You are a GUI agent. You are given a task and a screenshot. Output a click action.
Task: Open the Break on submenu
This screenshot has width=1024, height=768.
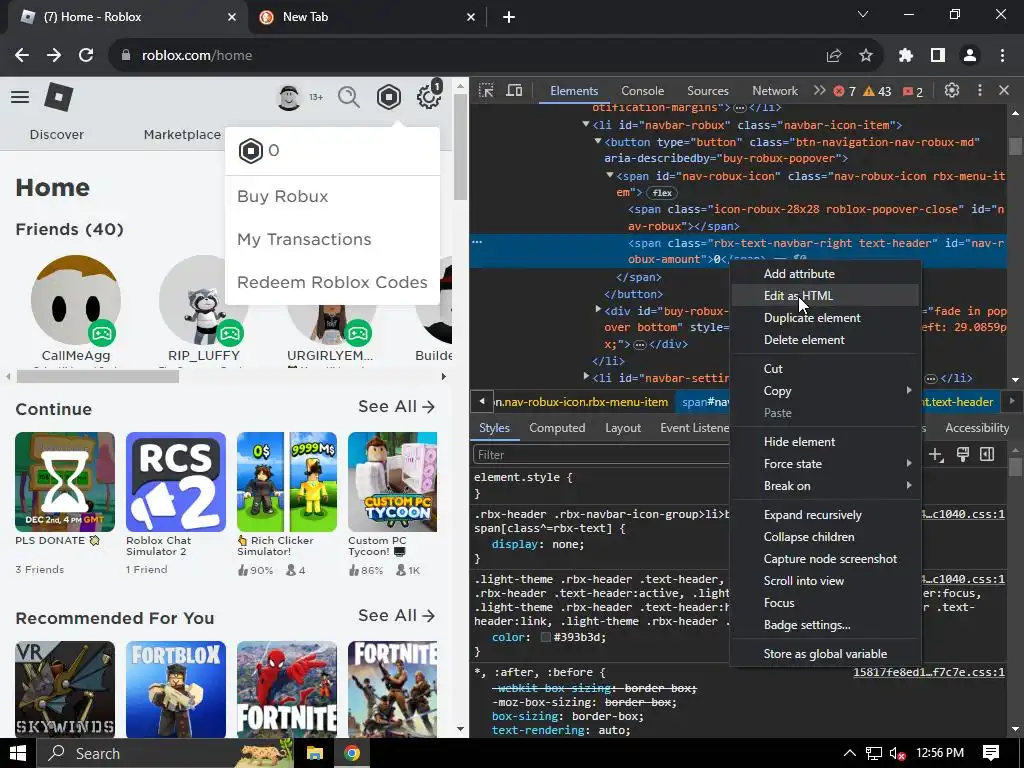(x=825, y=486)
